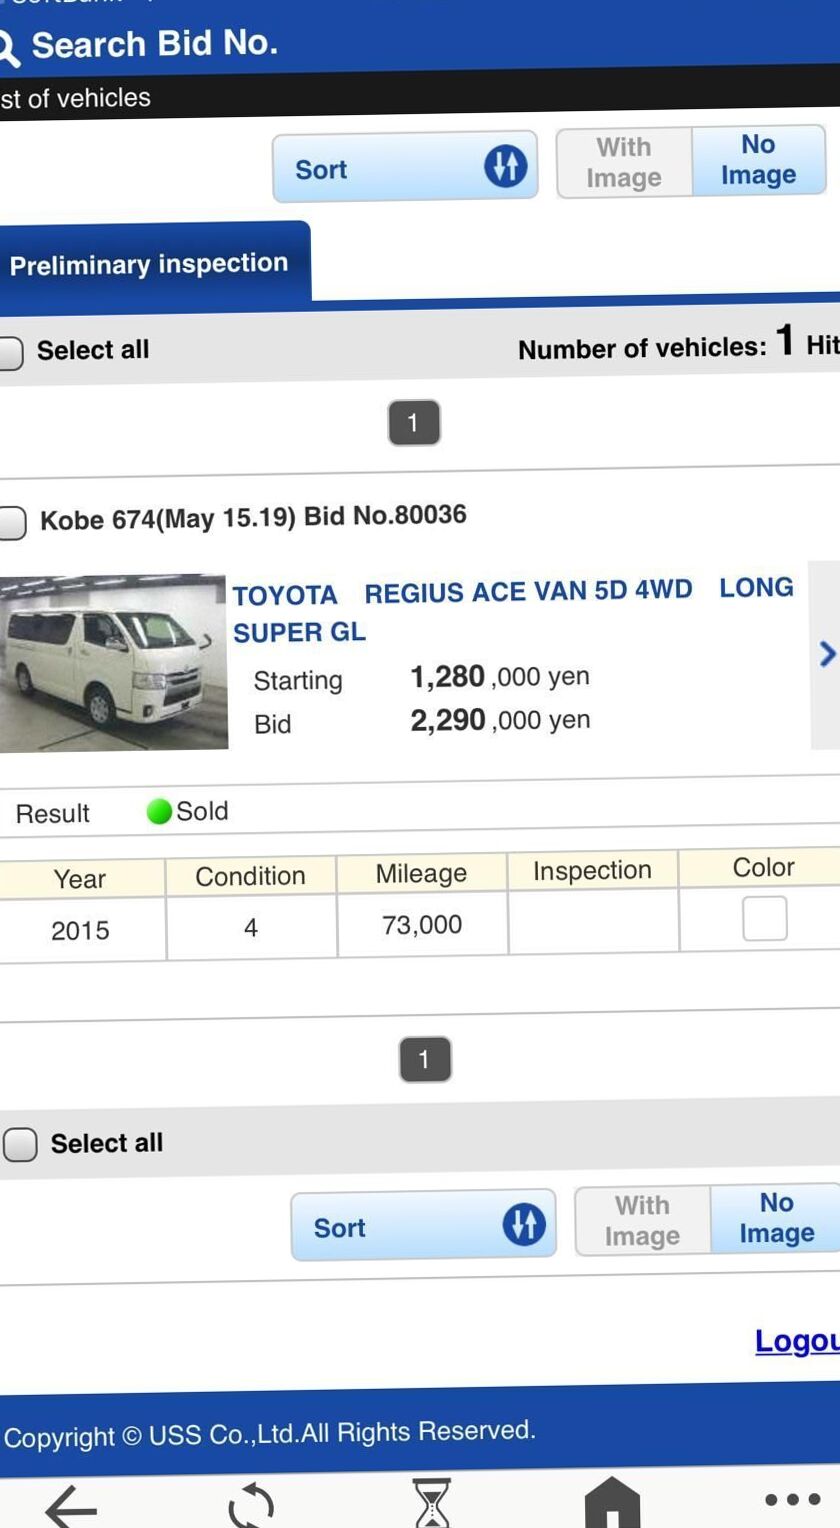Reload the page with refresh icon
The width and height of the screenshot is (840, 1528).
pos(250,1505)
